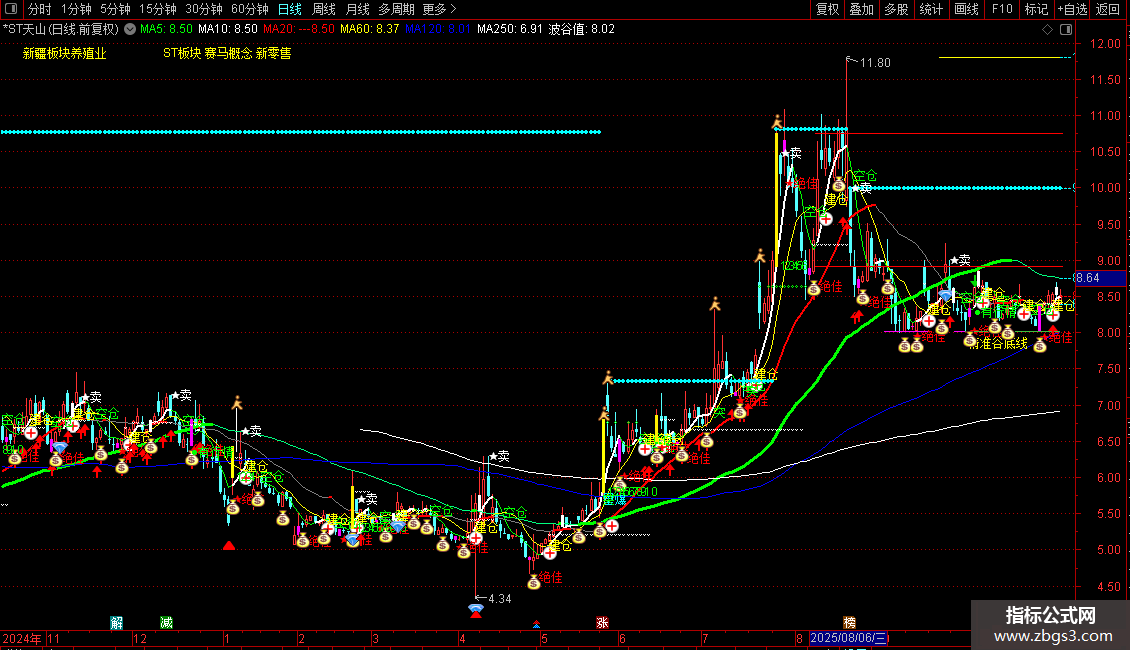The height and width of the screenshot is (650, 1130).
Task: Click the MA120 indicator value
Action: [x=437, y=30]
